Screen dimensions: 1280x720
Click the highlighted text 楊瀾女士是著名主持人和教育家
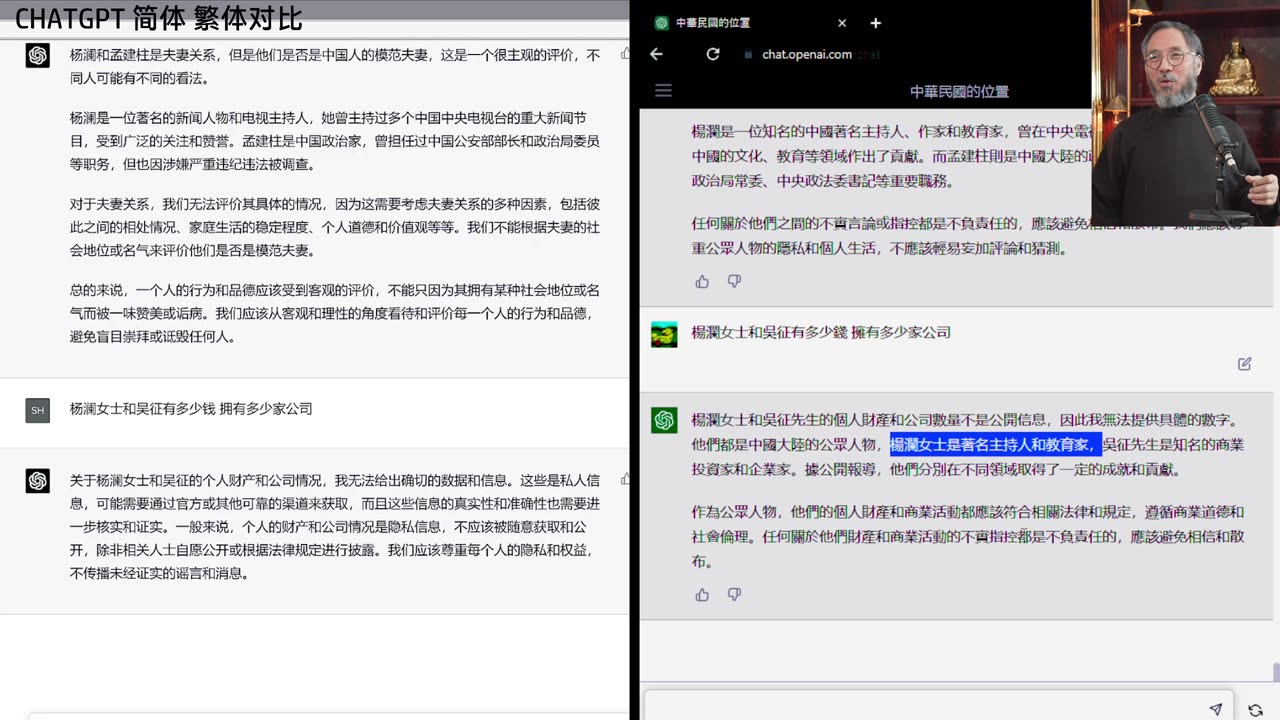[996, 445]
